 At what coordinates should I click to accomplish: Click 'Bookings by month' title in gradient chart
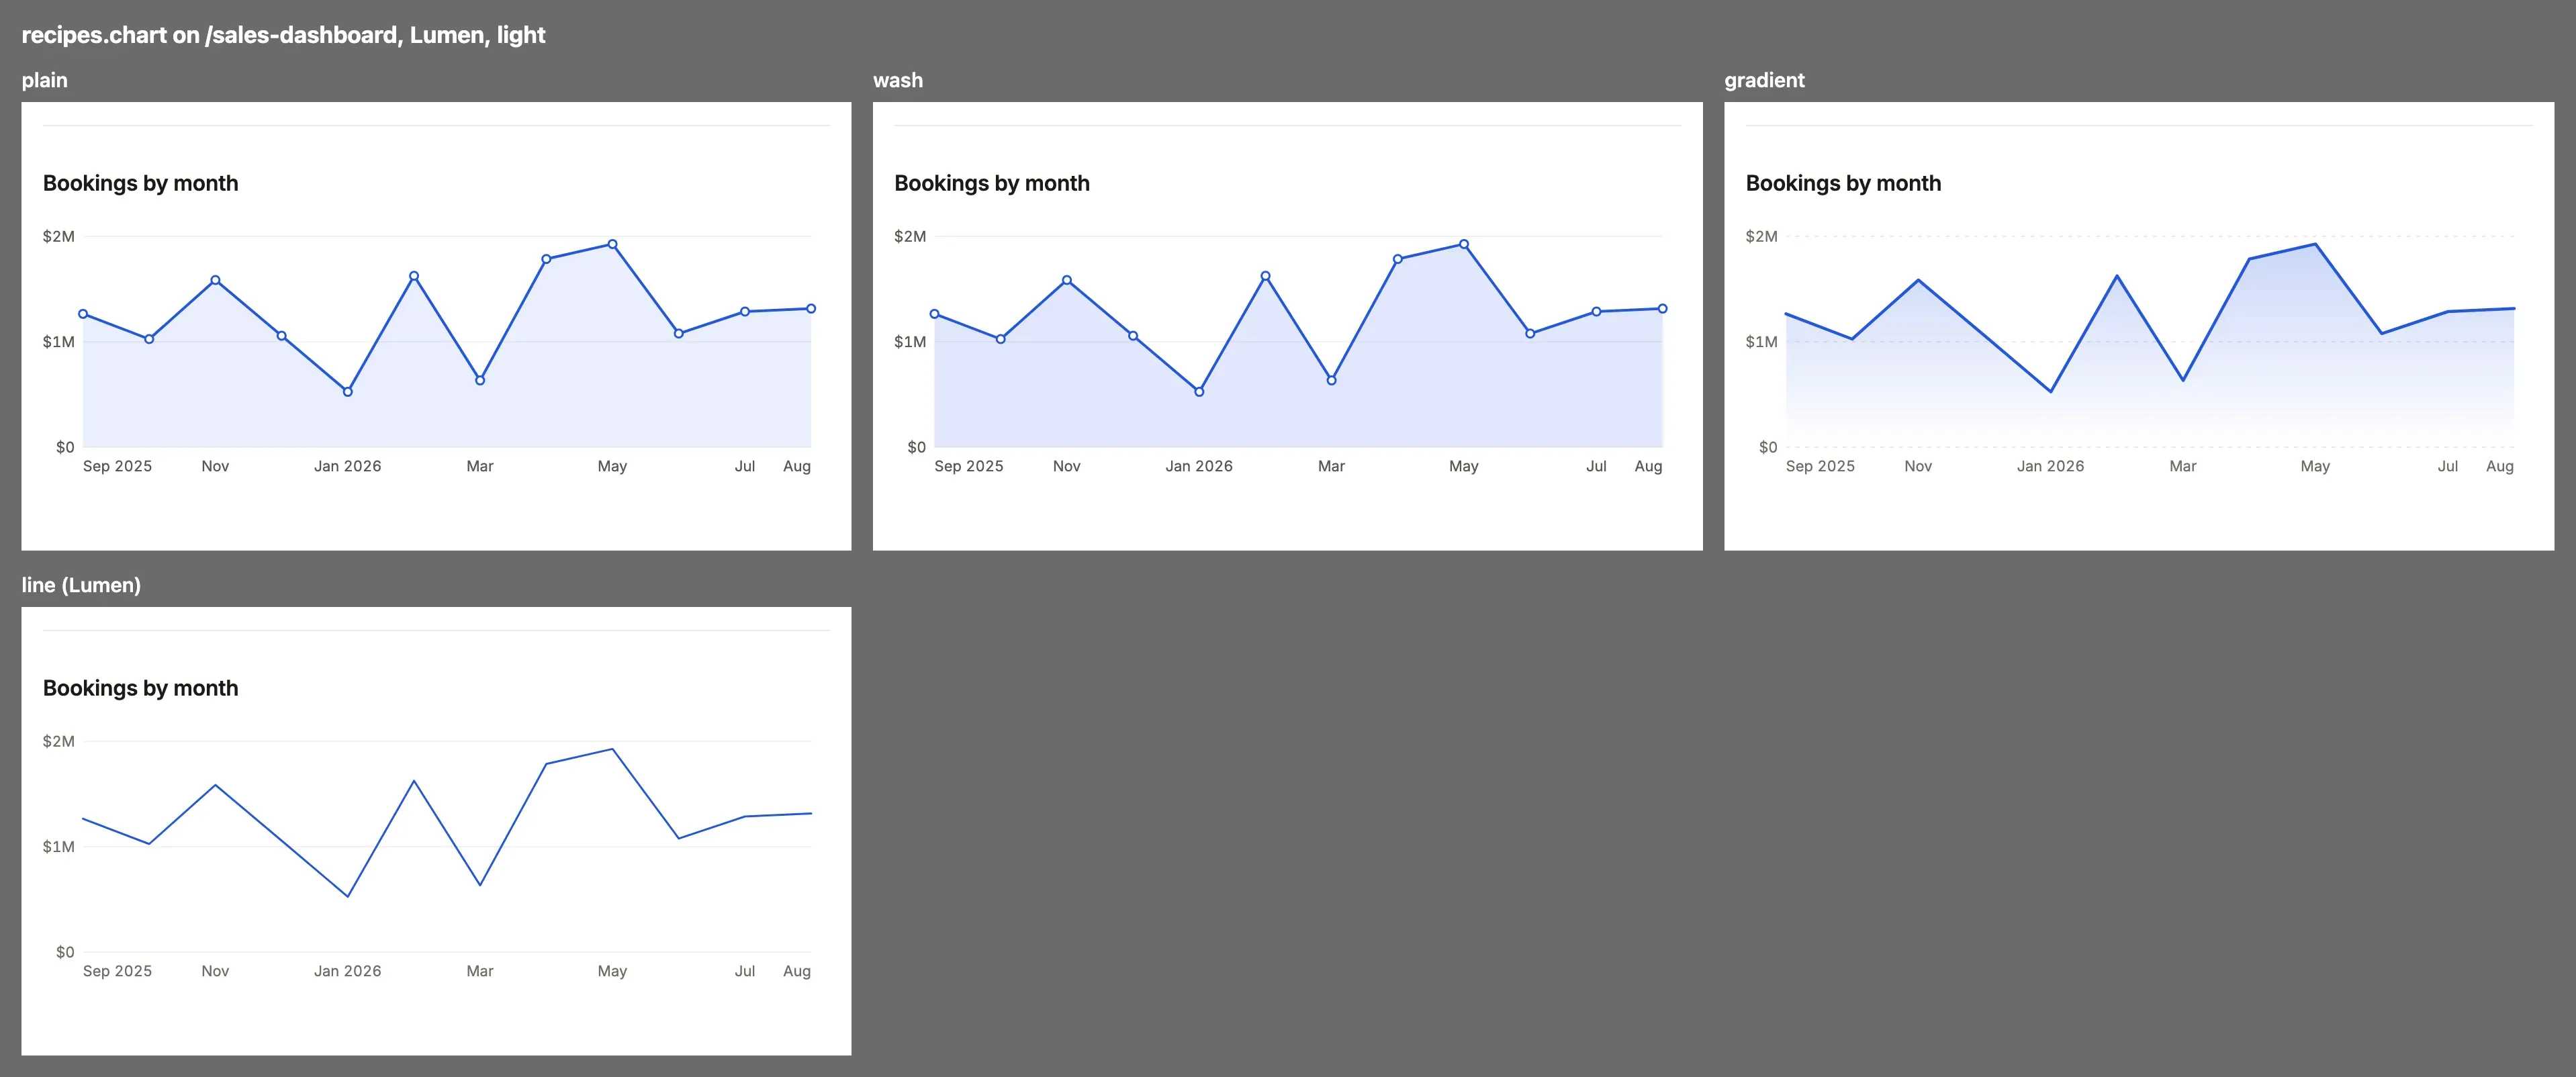(1843, 183)
